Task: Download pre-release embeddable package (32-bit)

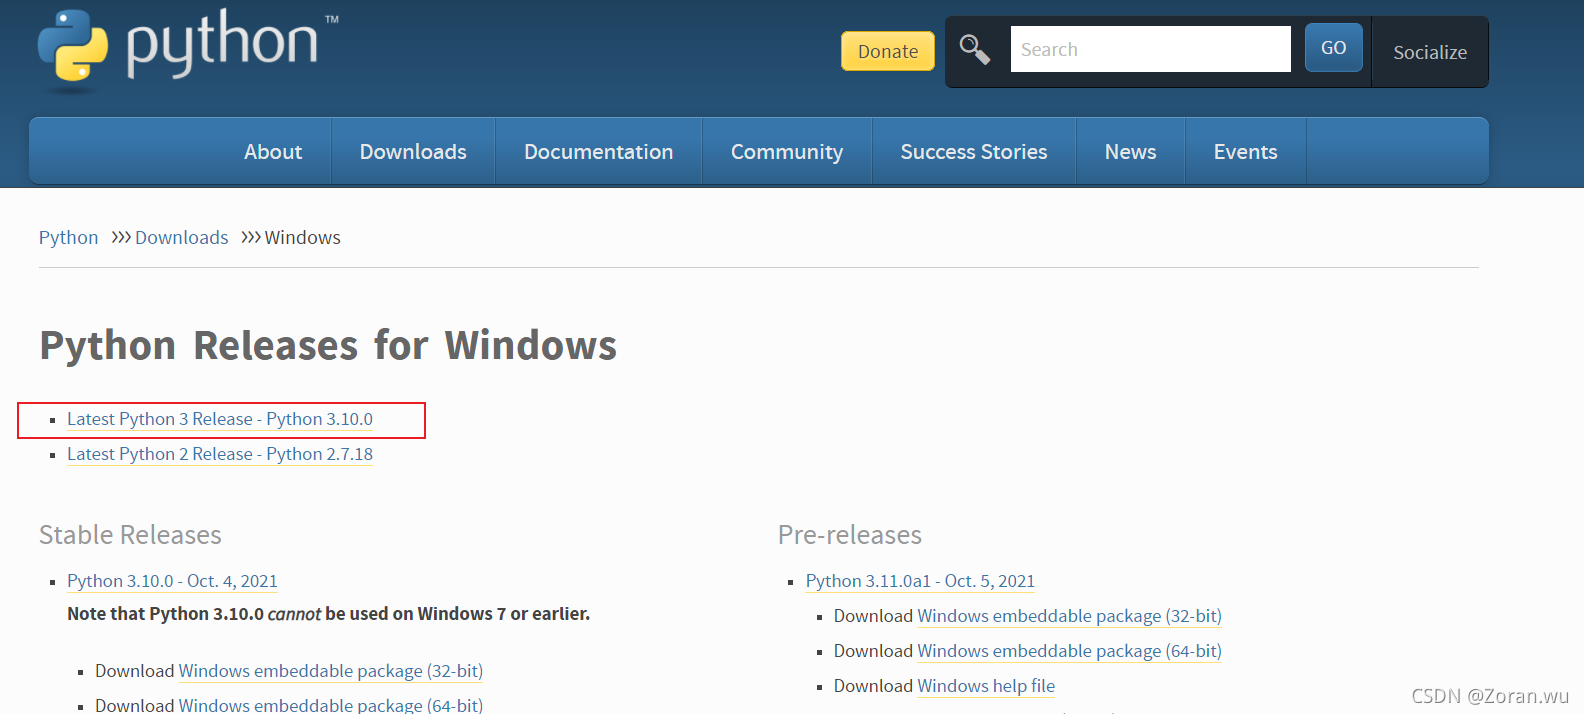Action: coord(1069,616)
